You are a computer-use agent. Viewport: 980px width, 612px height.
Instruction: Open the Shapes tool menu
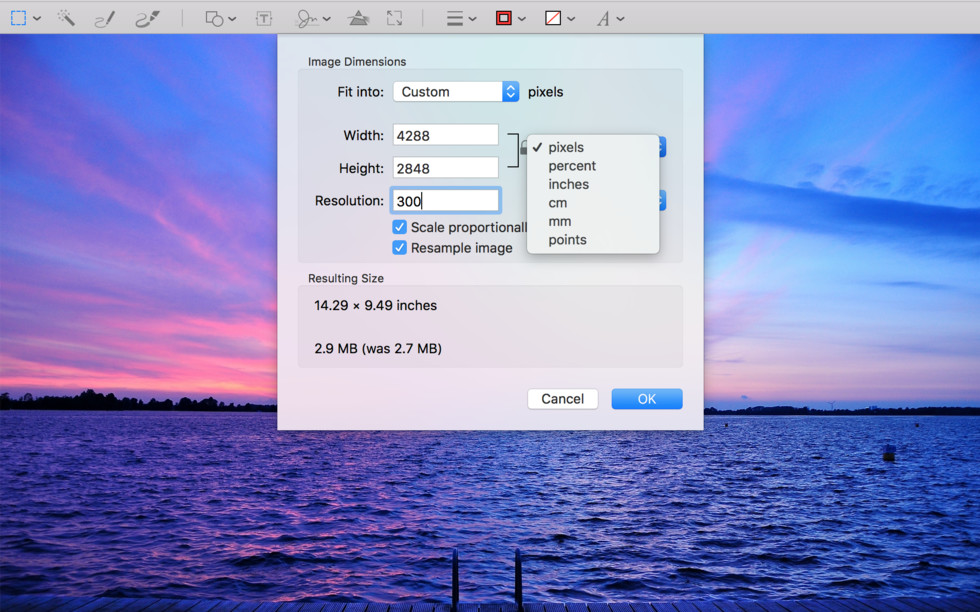[x=220, y=18]
